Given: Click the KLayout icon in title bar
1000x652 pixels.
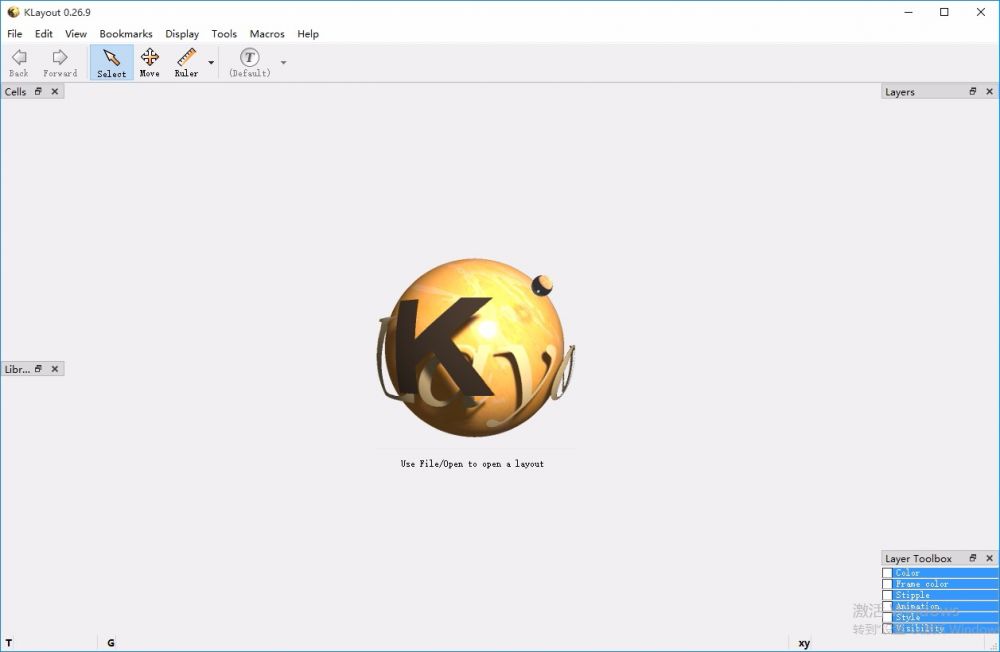Looking at the screenshot, I should 13,12.
